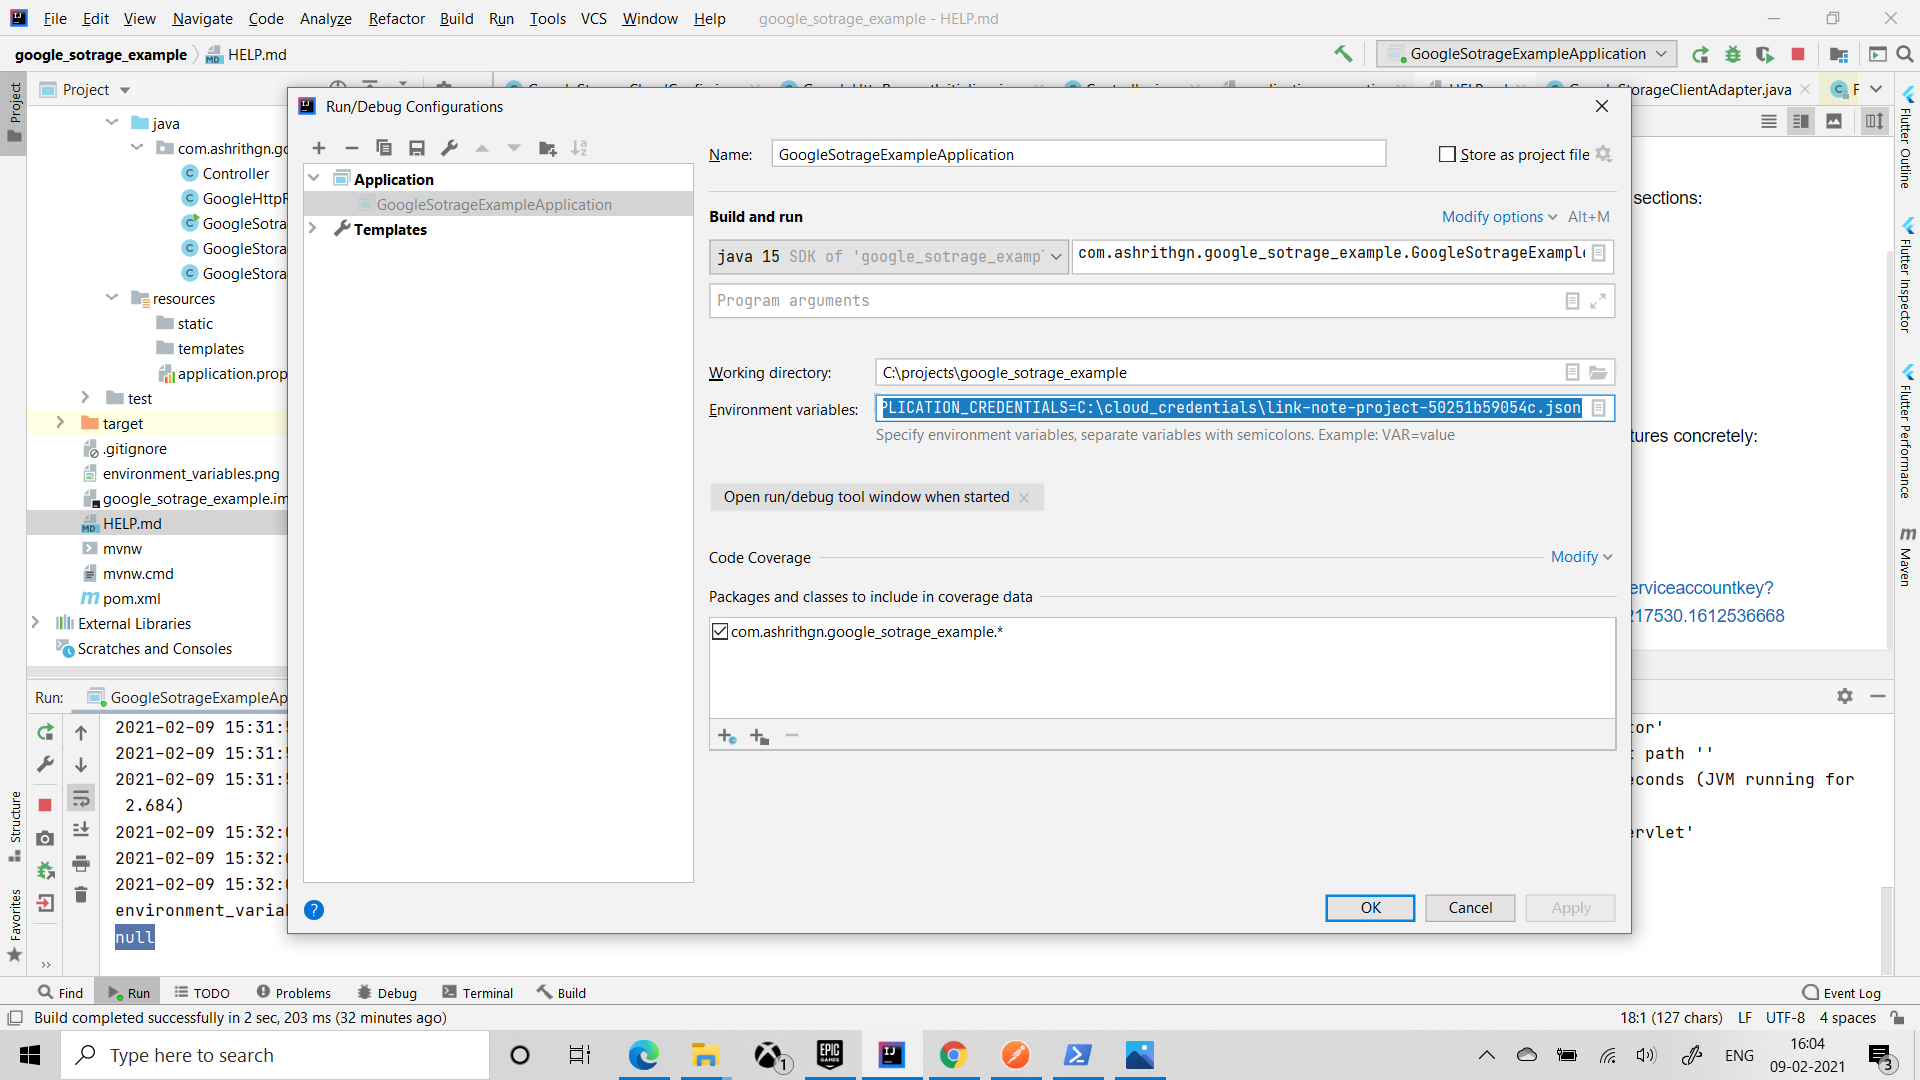Expand the program arguments field
The height and width of the screenshot is (1080, 1920).
coord(1598,301)
